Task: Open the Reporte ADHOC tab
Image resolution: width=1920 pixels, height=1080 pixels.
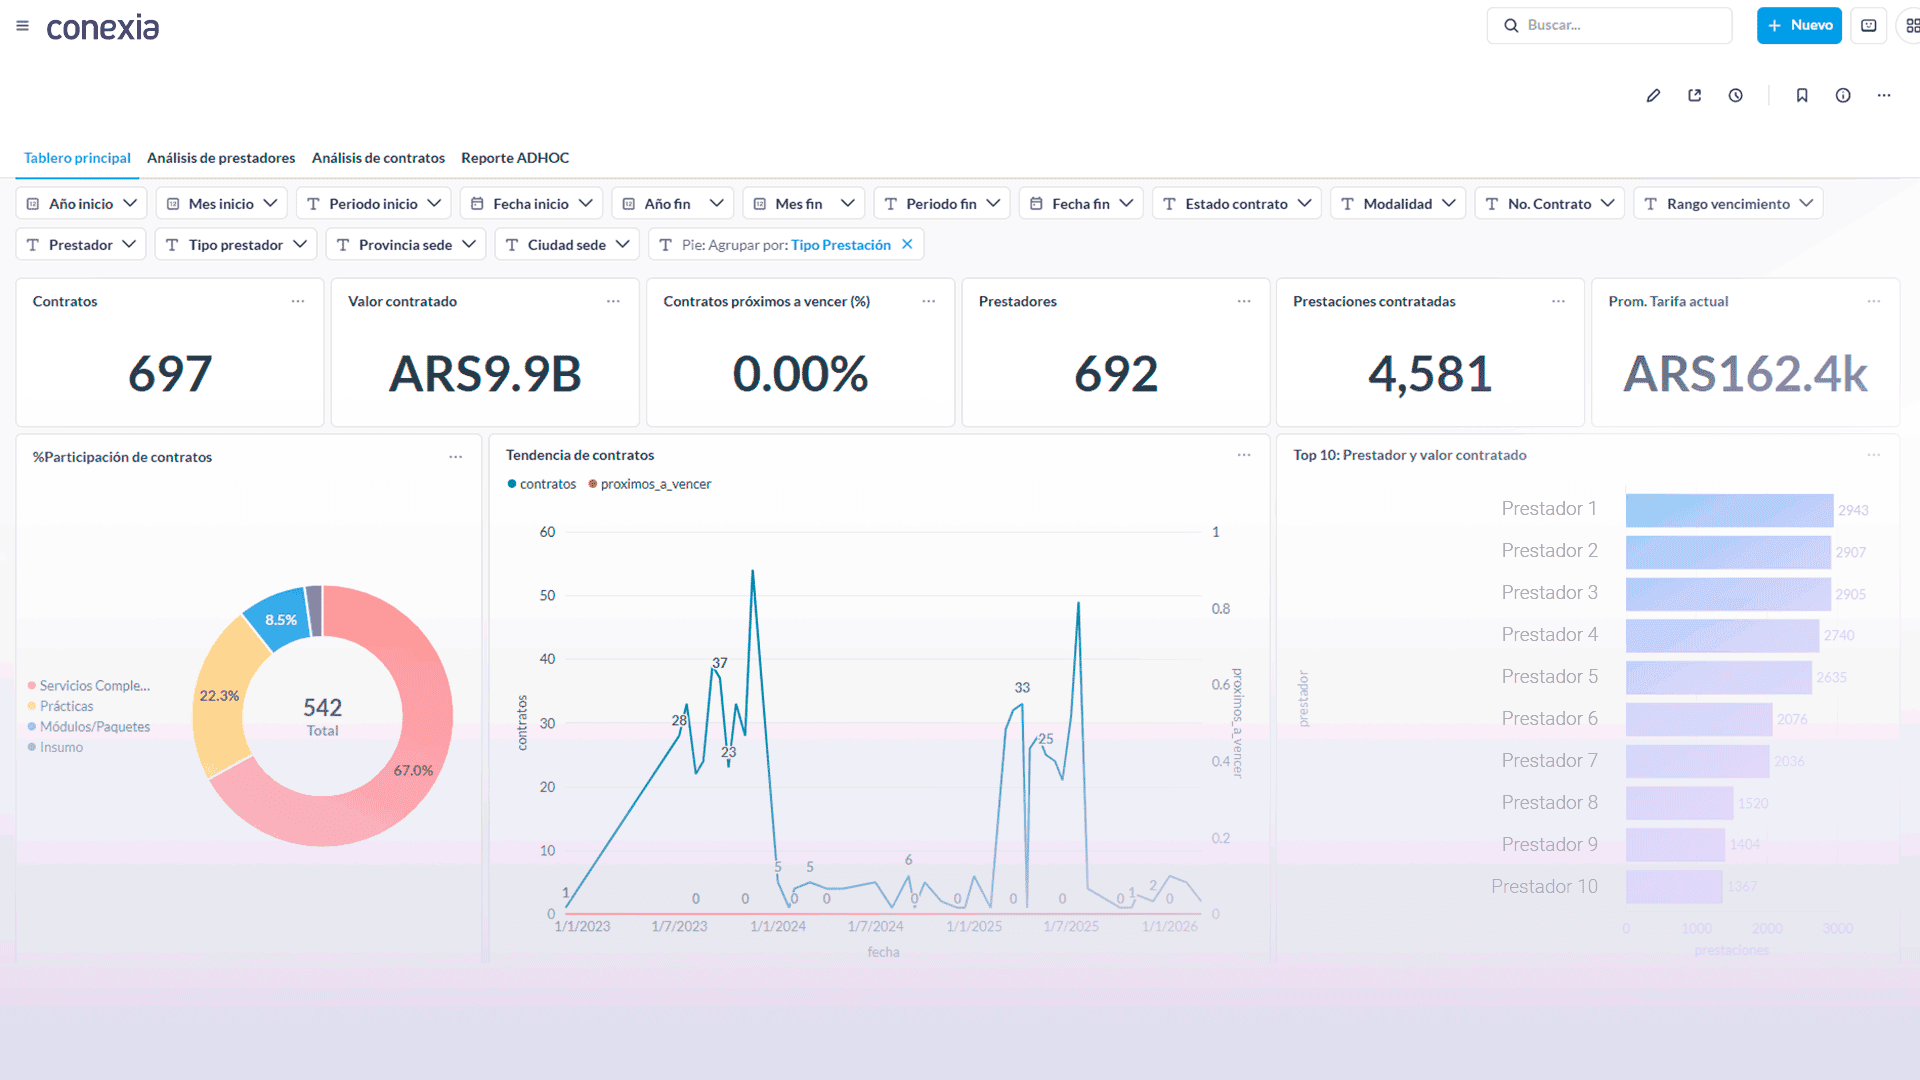Action: (515, 158)
